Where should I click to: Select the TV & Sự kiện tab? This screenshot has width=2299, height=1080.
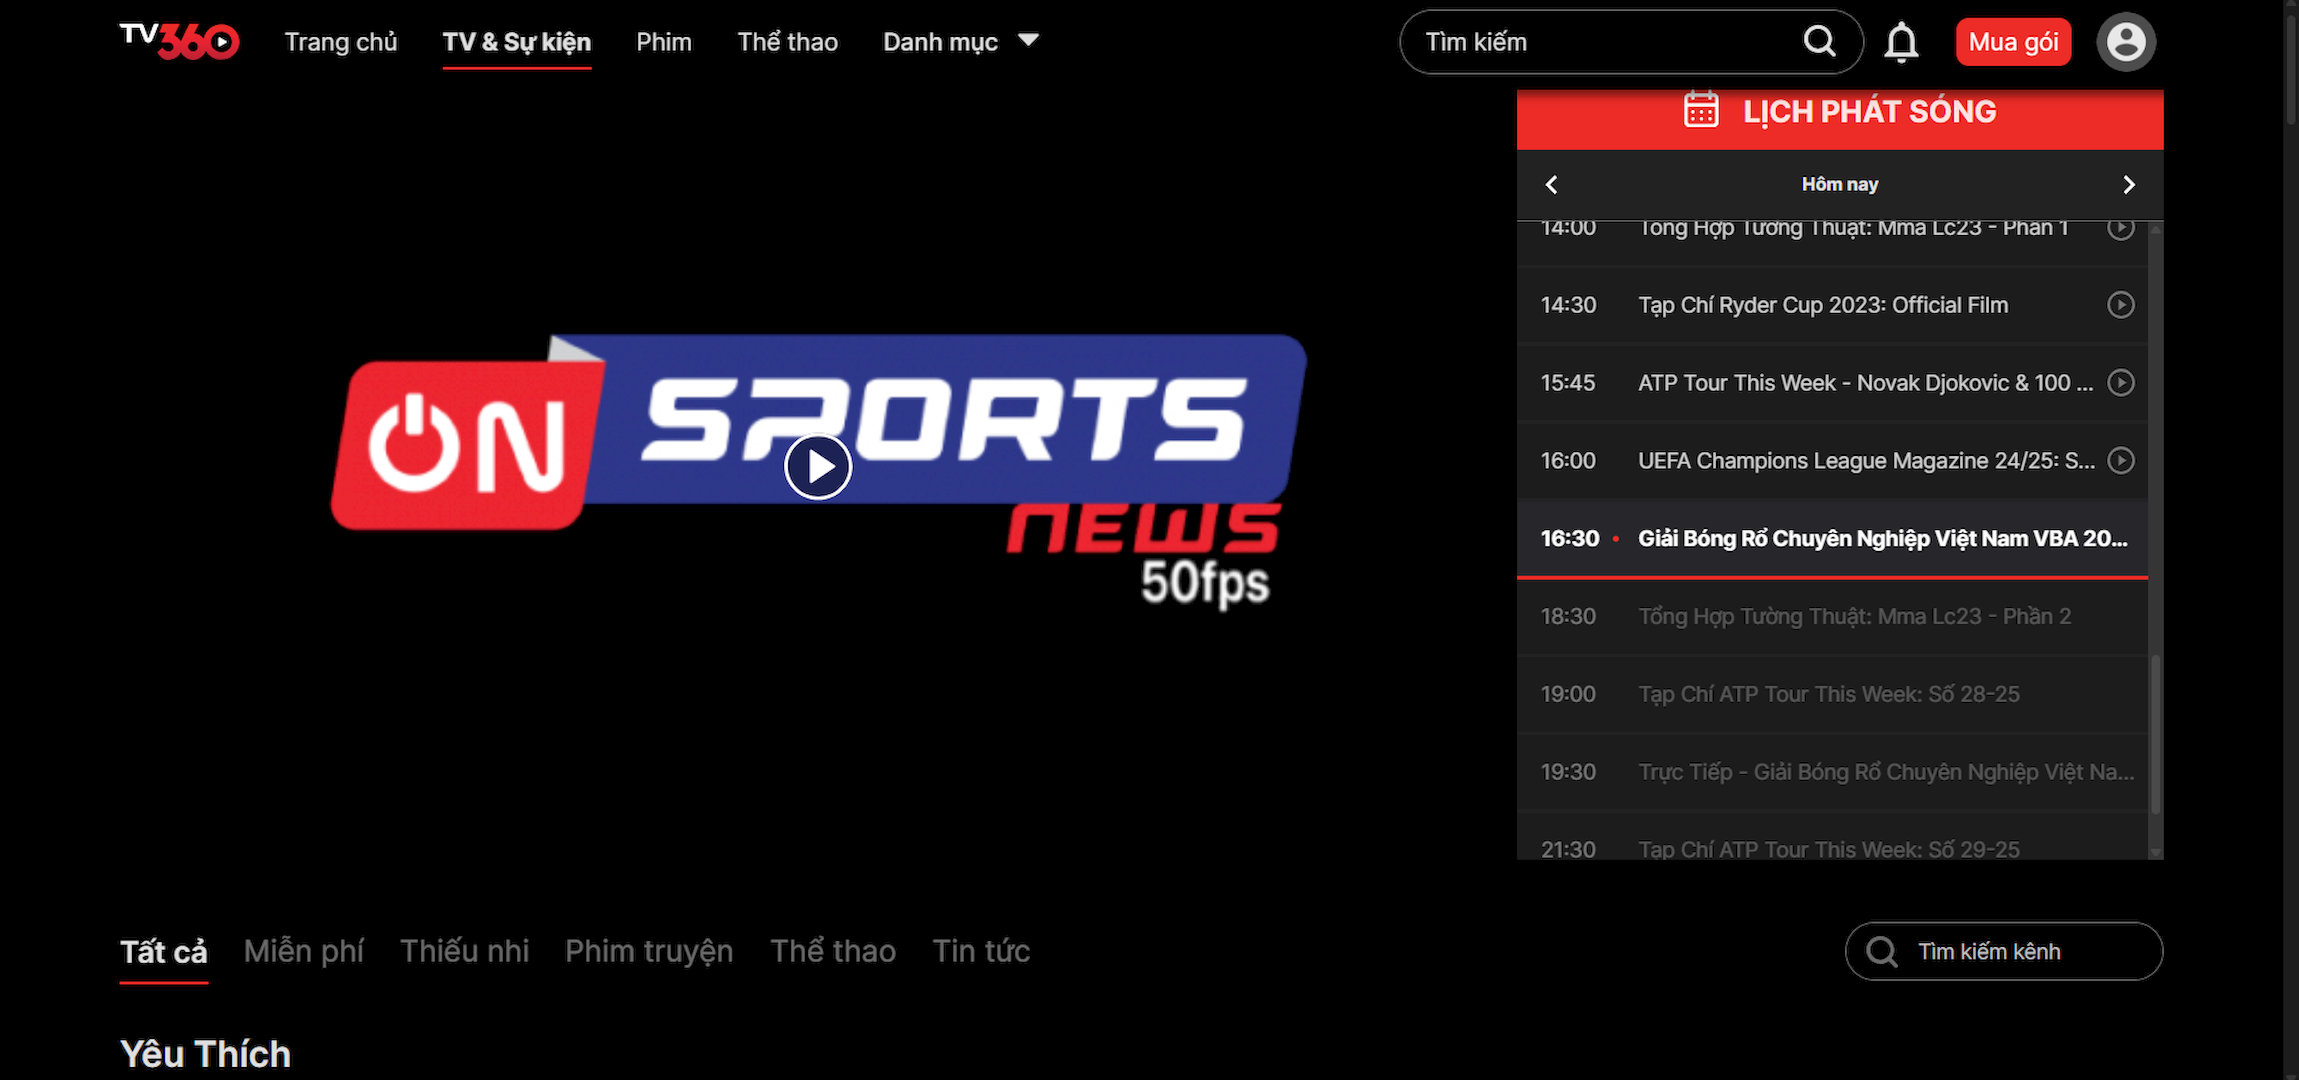pyautogui.click(x=517, y=42)
